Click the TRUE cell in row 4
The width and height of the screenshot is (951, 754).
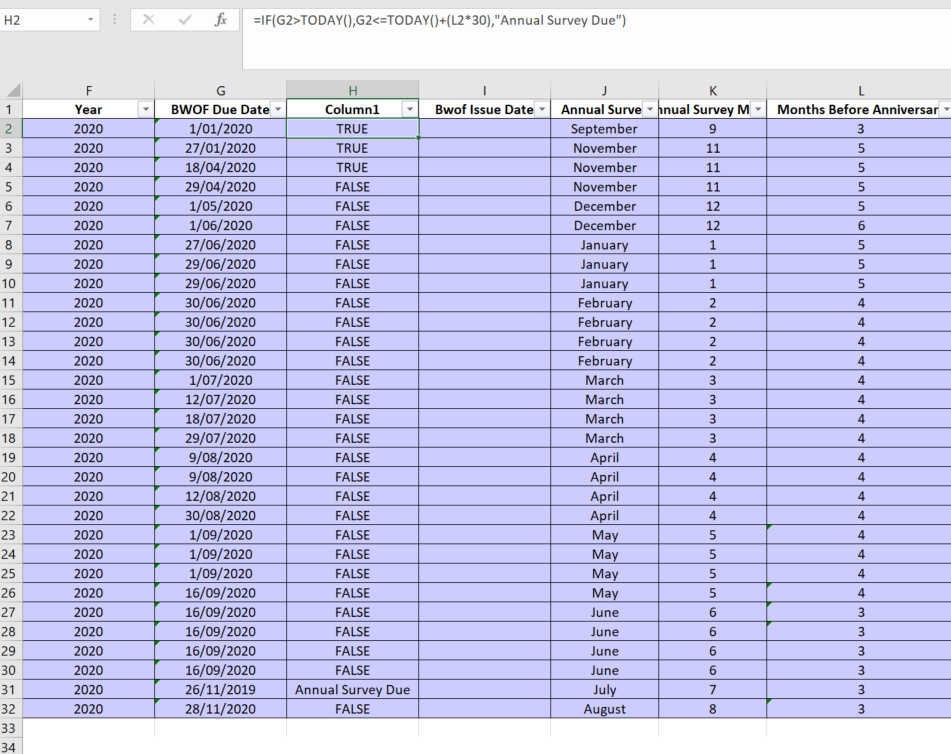pos(352,167)
